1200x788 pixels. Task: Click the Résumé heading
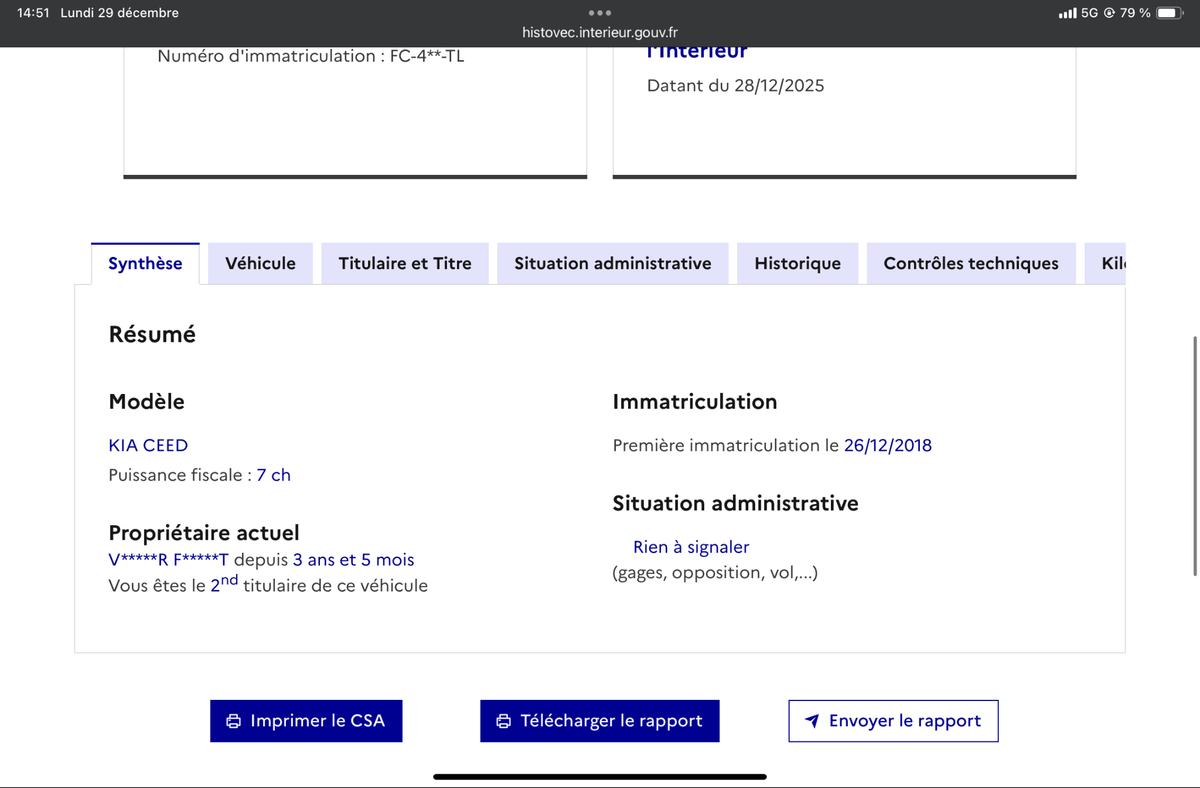[x=152, y=335]
